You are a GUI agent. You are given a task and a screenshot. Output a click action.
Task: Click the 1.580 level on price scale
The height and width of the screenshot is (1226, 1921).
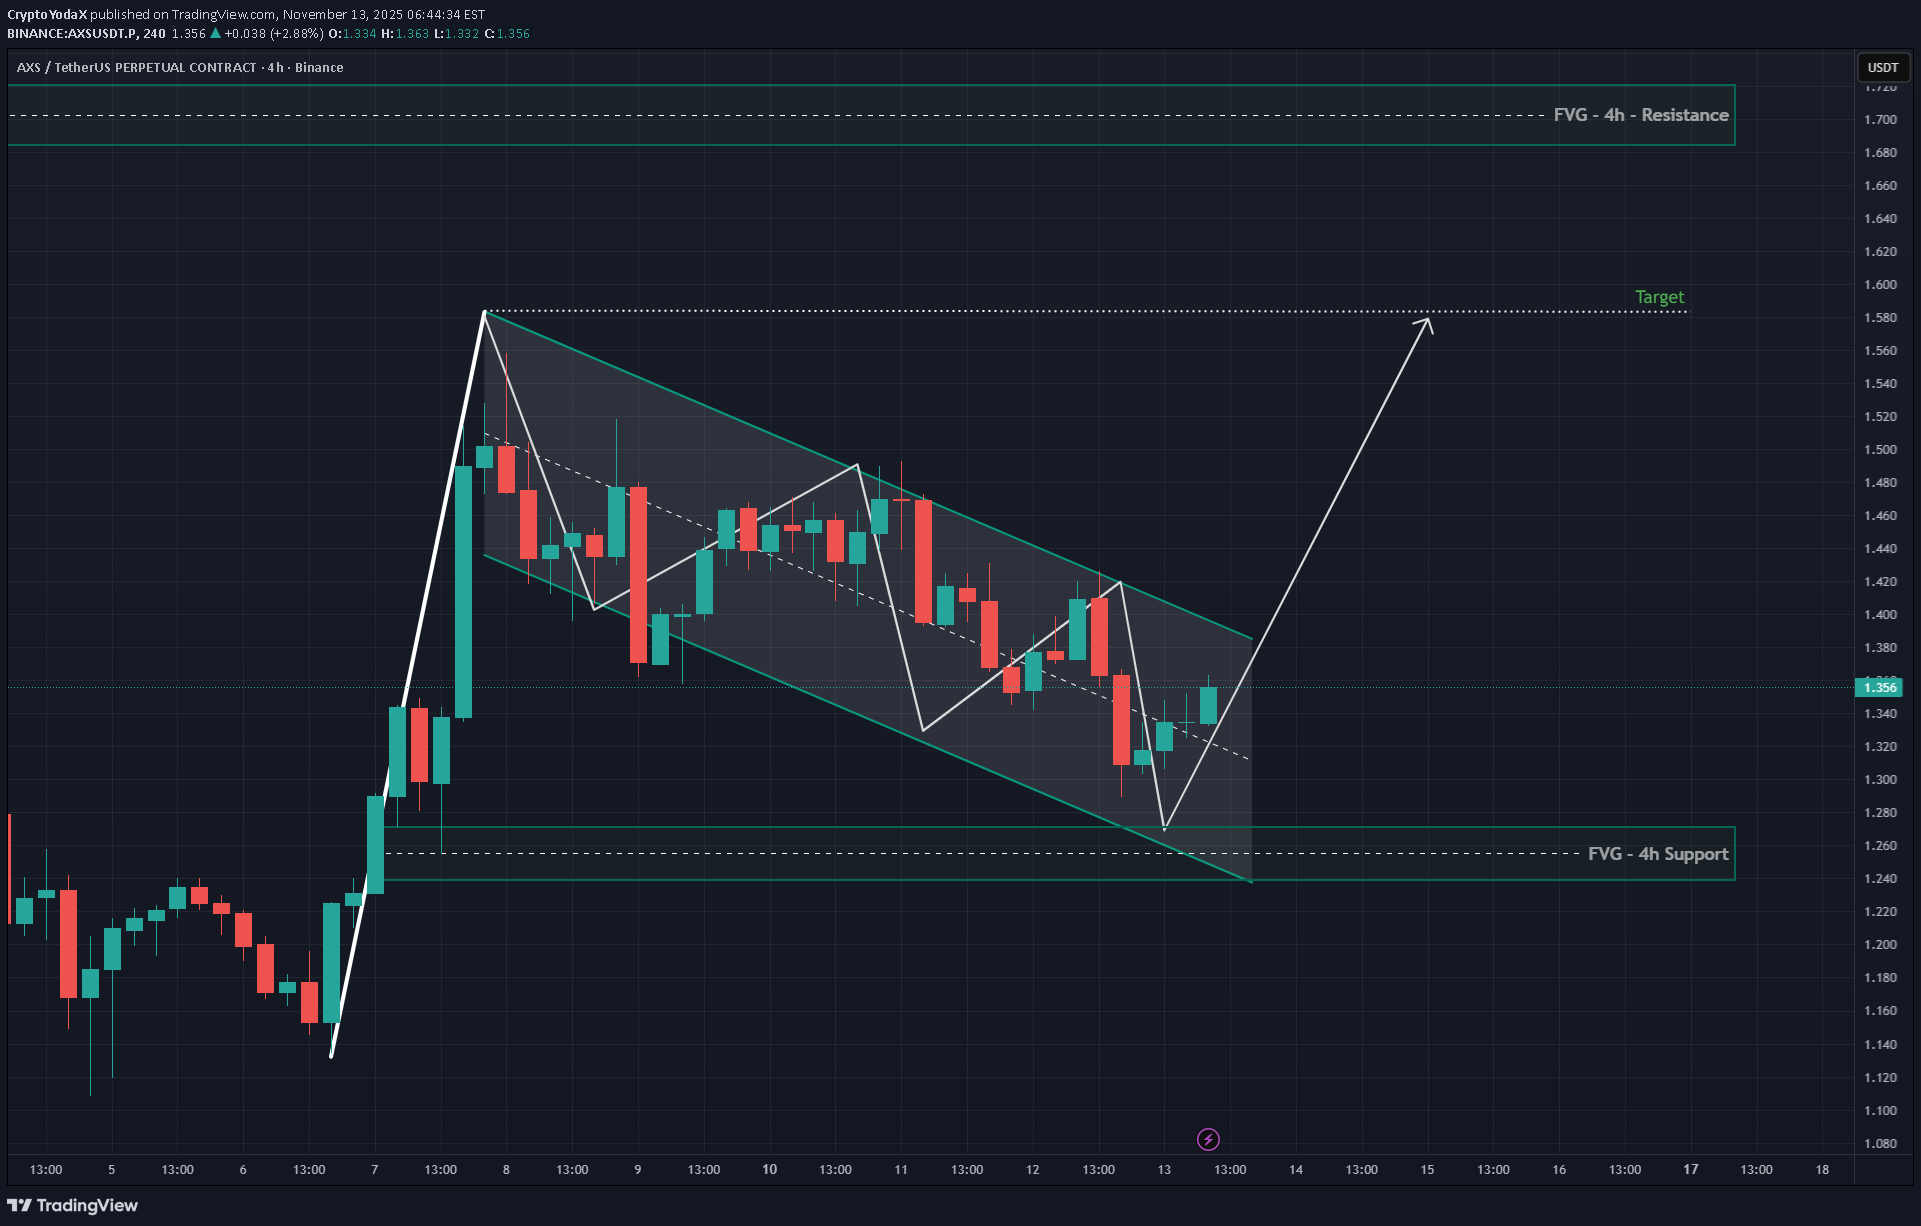(x=1880, y=318)
